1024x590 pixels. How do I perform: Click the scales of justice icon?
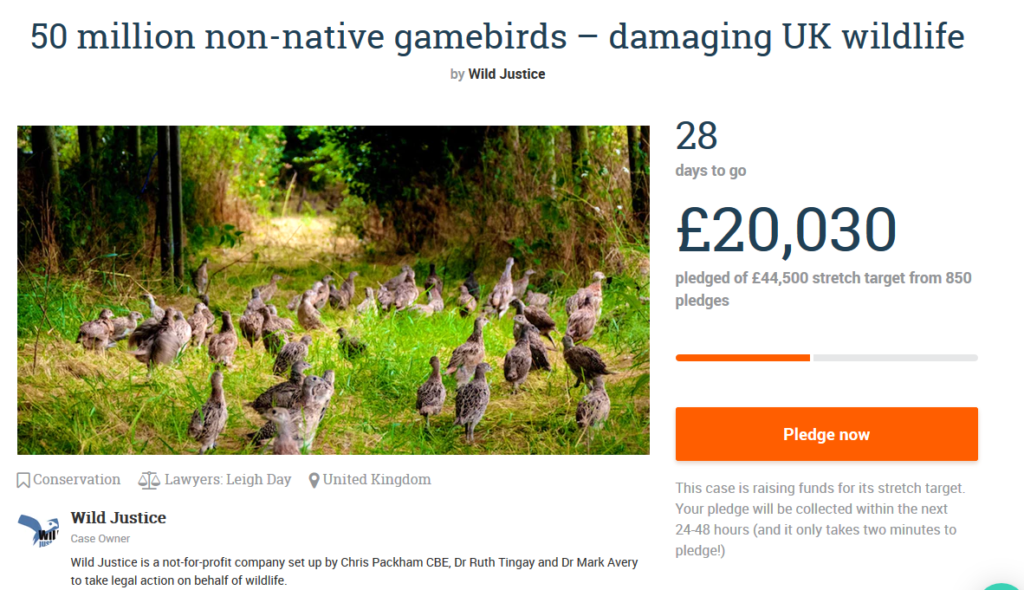[149, 480]
